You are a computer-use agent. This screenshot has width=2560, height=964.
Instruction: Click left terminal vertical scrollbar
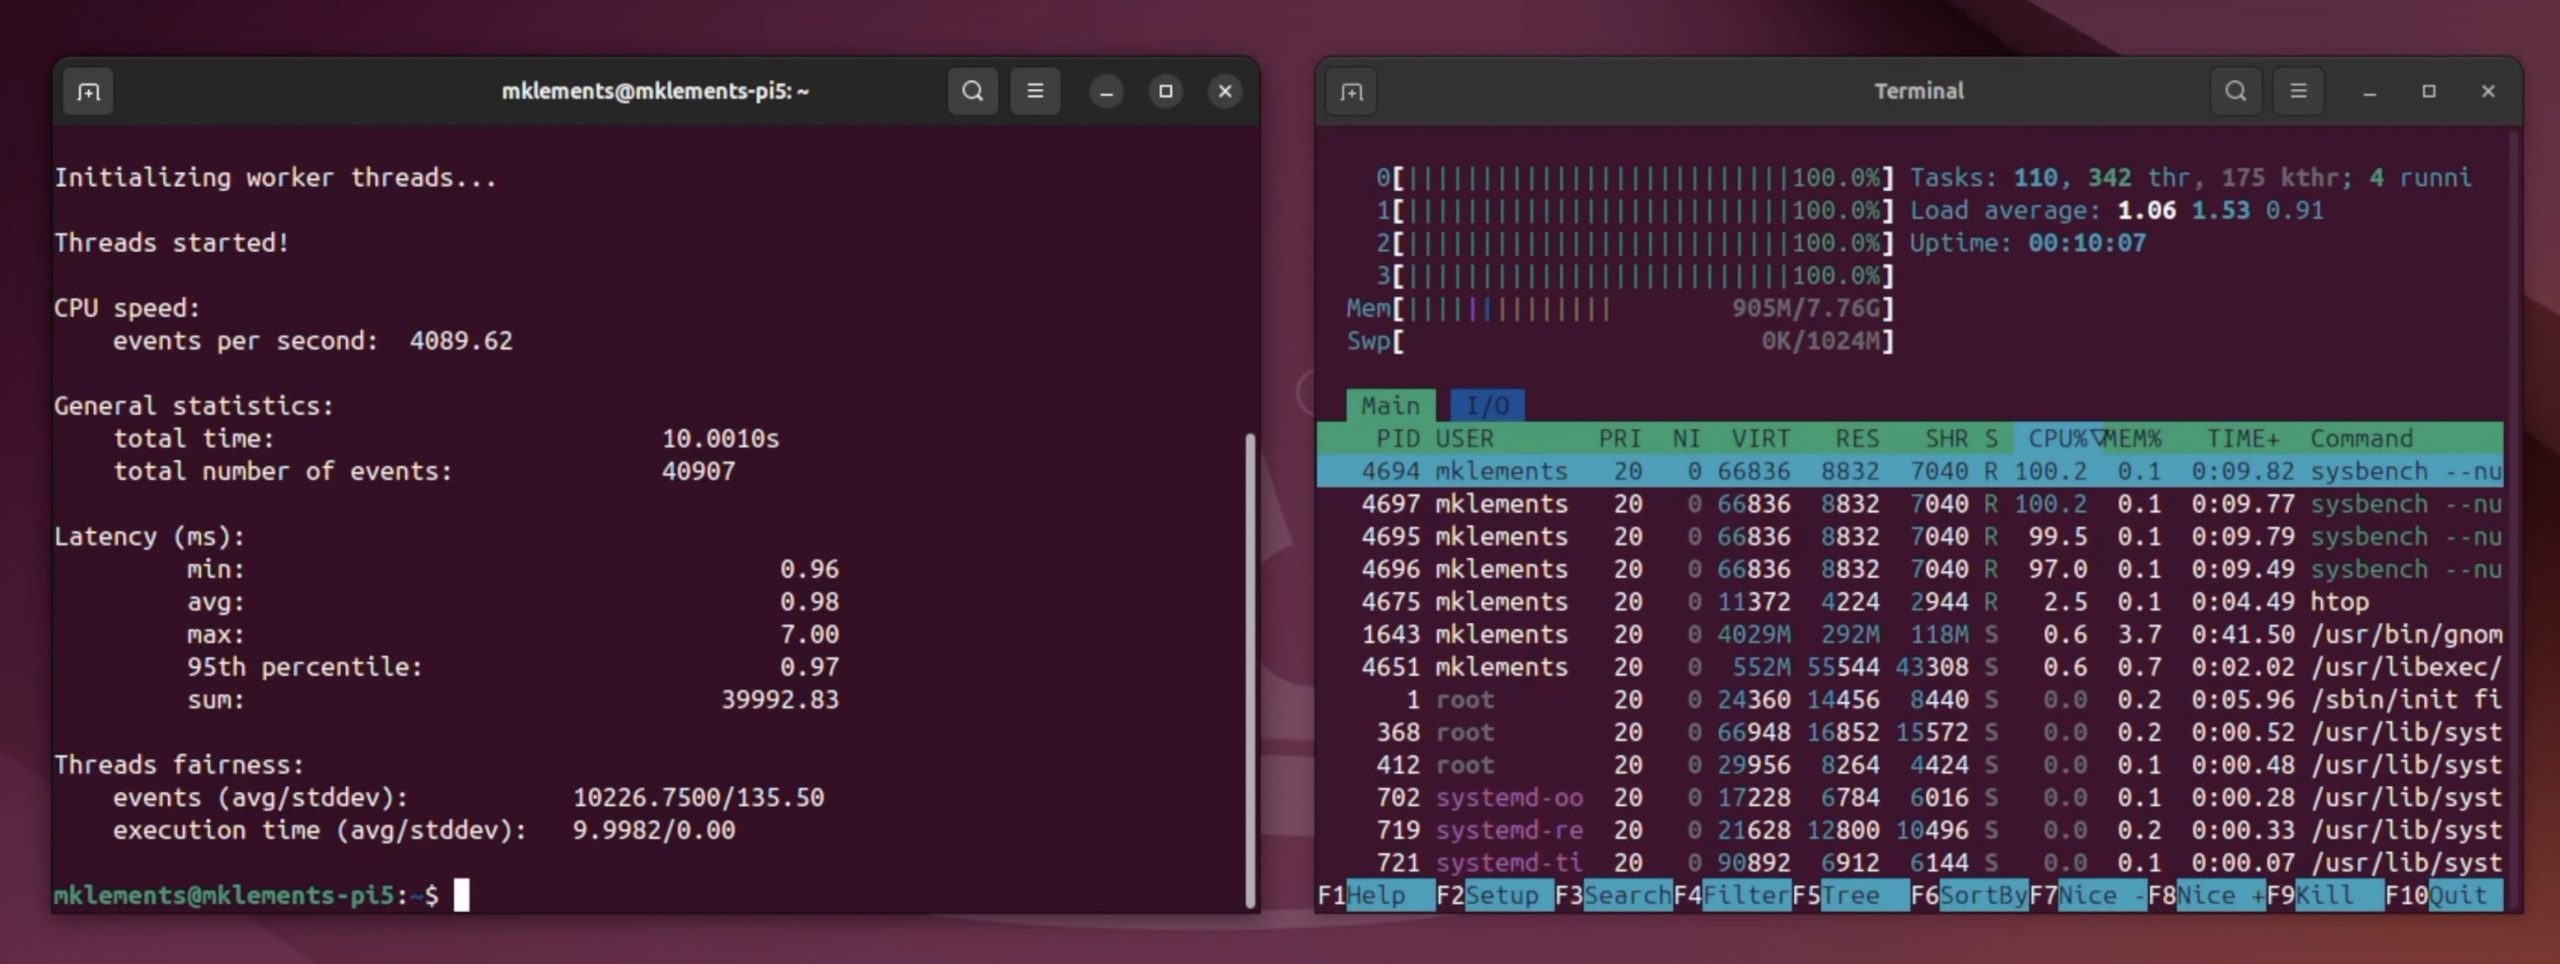point(1249,670)
